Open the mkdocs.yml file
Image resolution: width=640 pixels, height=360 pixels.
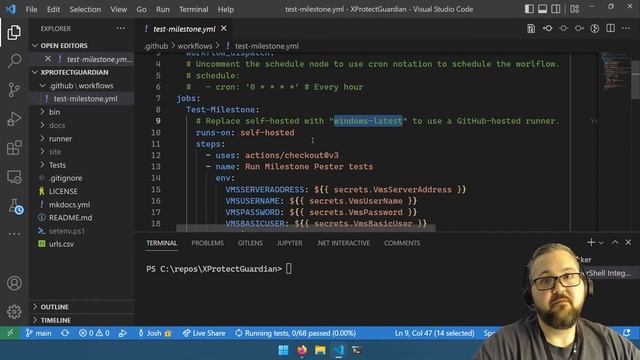pyautogui.click(x=69, y=204)
